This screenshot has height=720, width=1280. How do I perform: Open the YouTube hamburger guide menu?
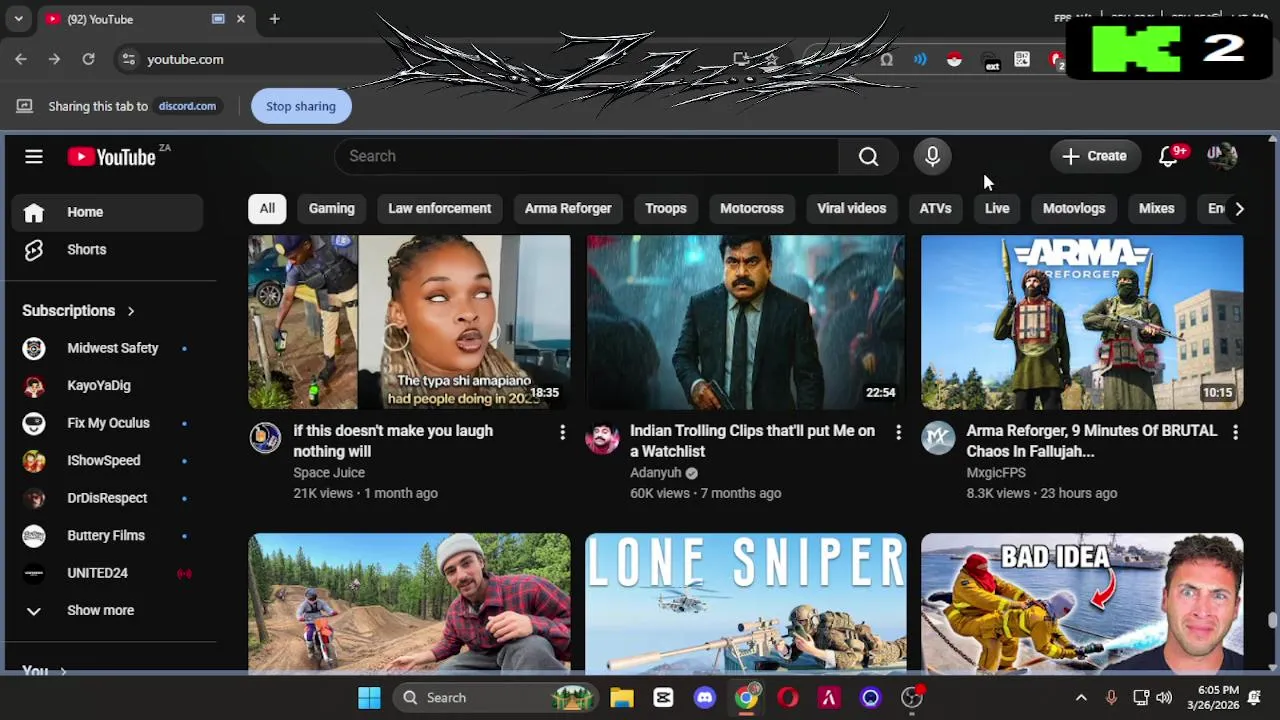click(x=34, y=156)
